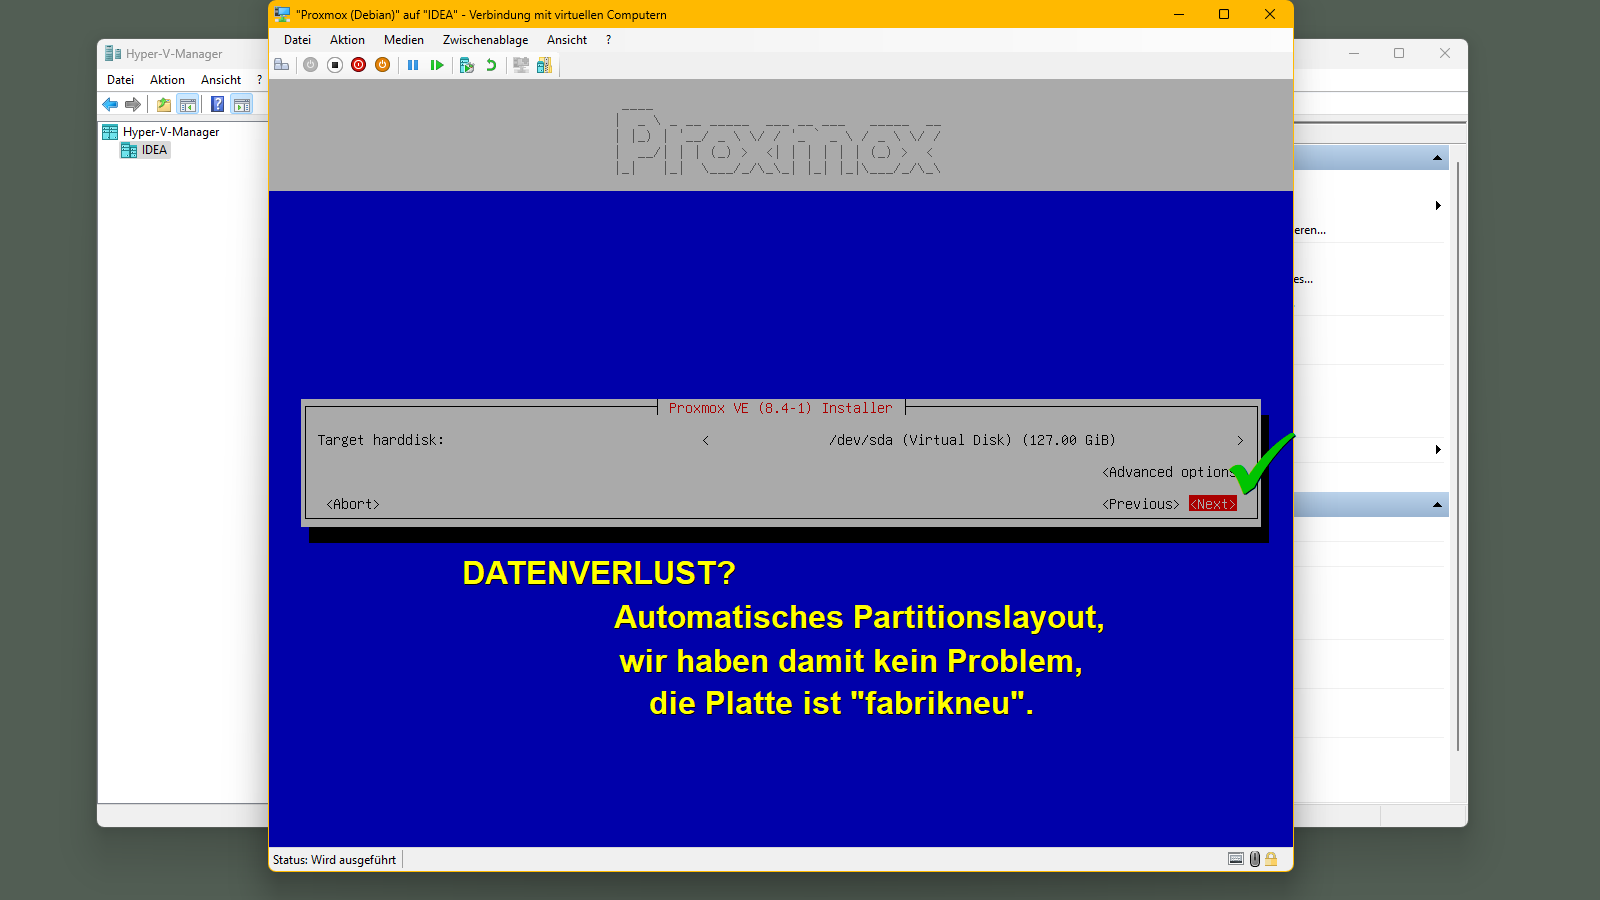Open the Zwischenablage menu
1600x900 pixels.
[x=485, y=40]
